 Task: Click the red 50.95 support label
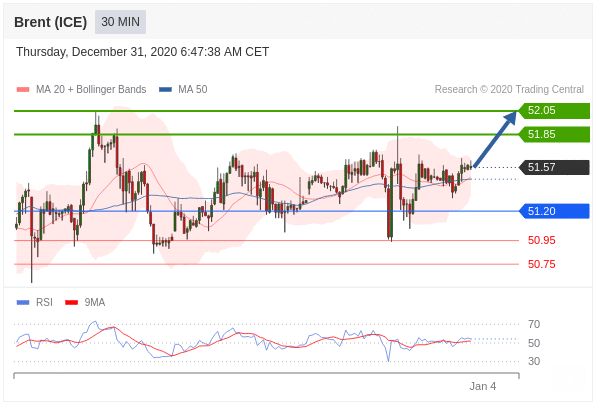(x=541, y=241)
